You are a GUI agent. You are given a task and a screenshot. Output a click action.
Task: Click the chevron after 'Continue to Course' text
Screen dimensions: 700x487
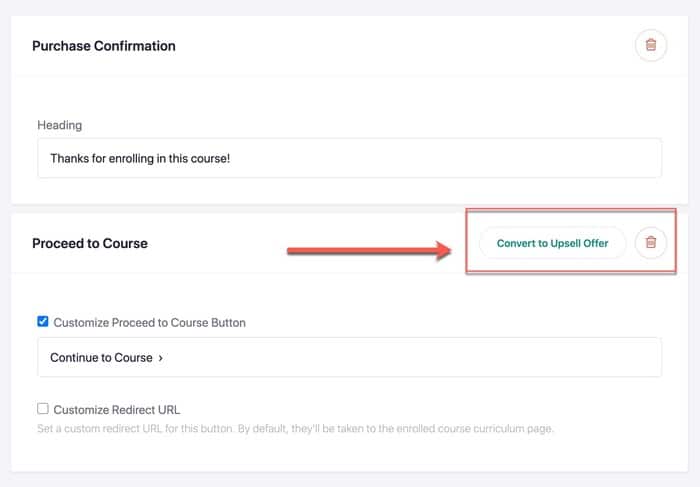(x=160, y=358)
